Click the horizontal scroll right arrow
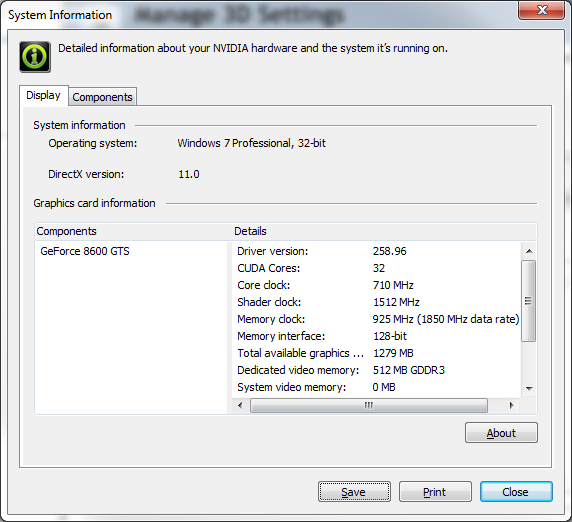Screen dimensions: 572x522 tap(511, 405)
